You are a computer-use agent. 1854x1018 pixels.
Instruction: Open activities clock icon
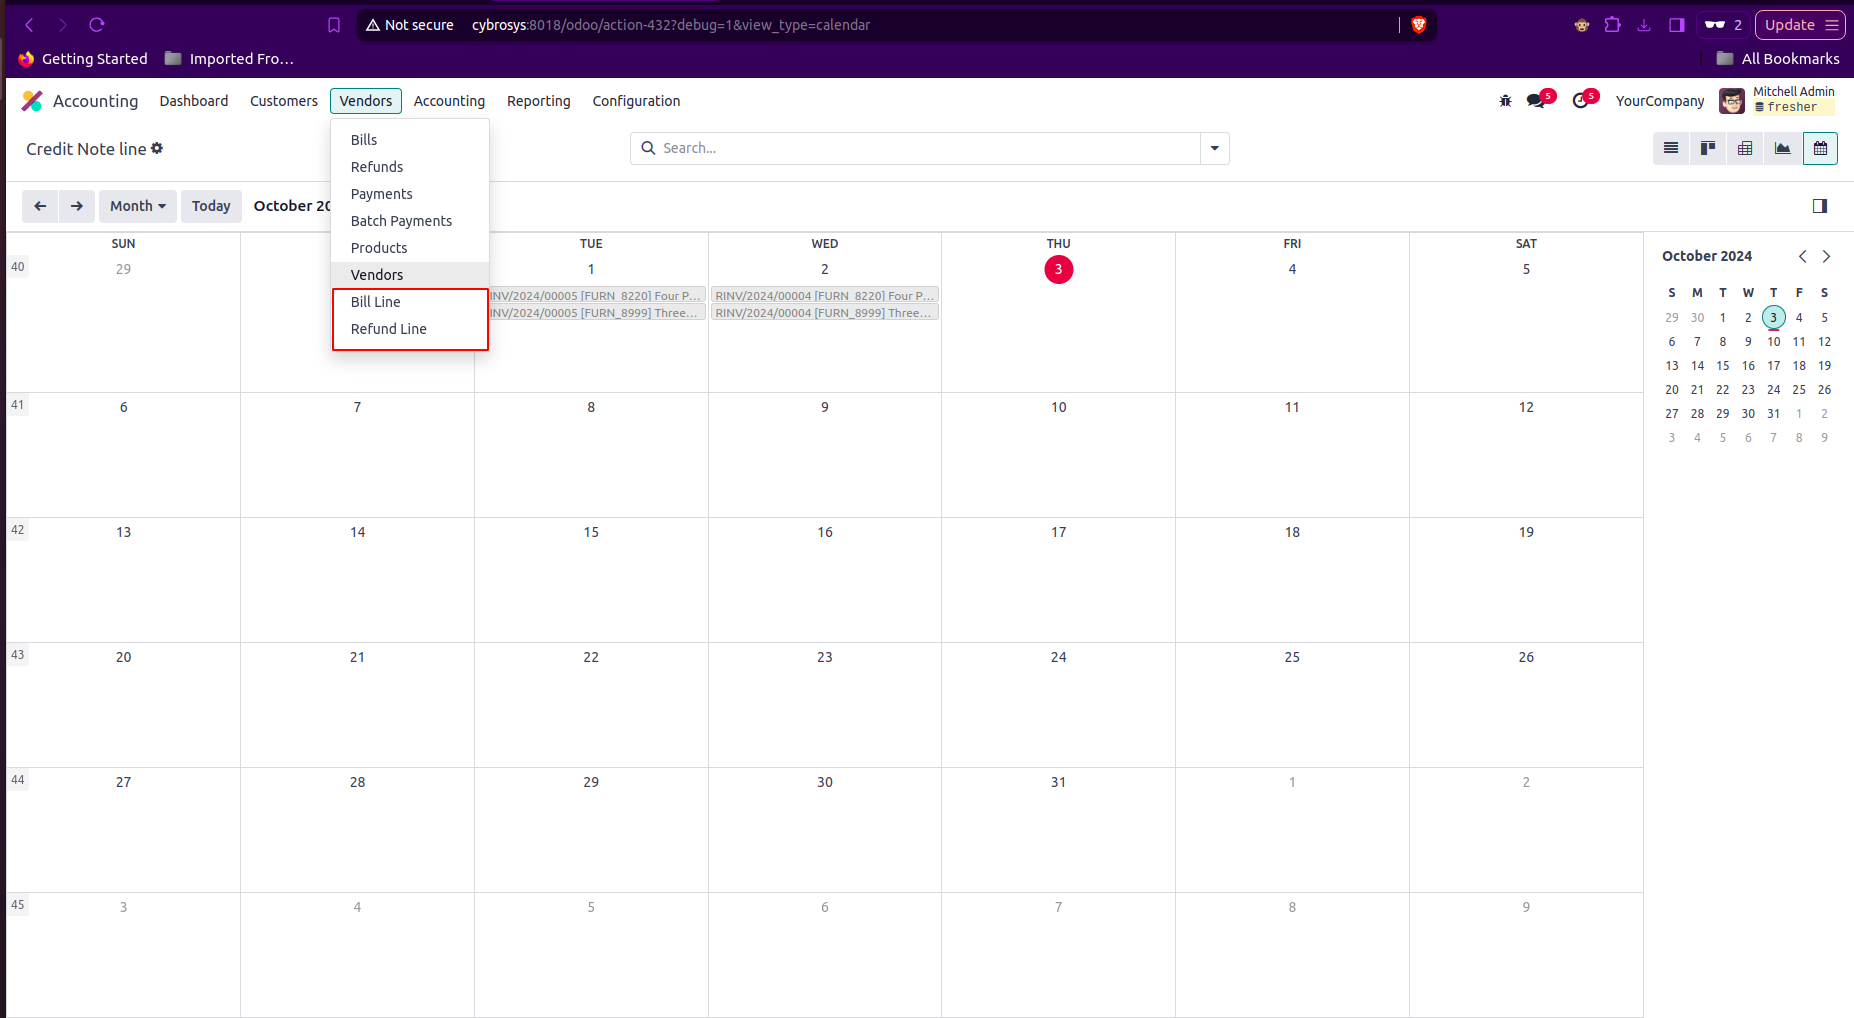1581,101
